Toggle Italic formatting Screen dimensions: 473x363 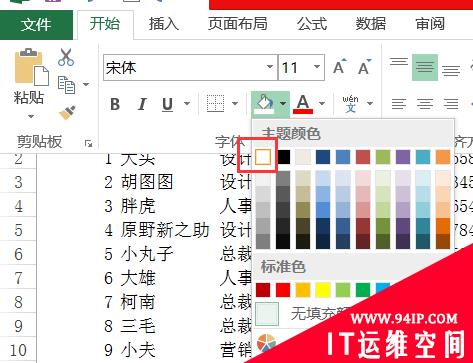[x=142, y=104]
